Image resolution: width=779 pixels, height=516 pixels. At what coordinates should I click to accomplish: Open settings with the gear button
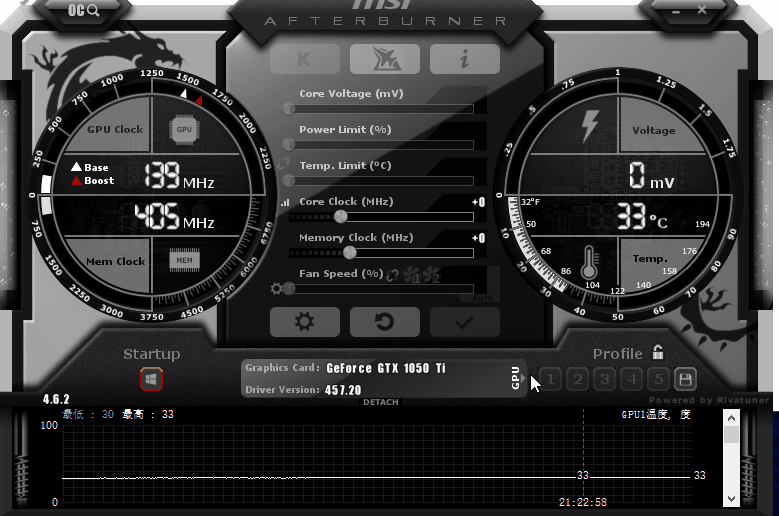click(x=304, y=321)
